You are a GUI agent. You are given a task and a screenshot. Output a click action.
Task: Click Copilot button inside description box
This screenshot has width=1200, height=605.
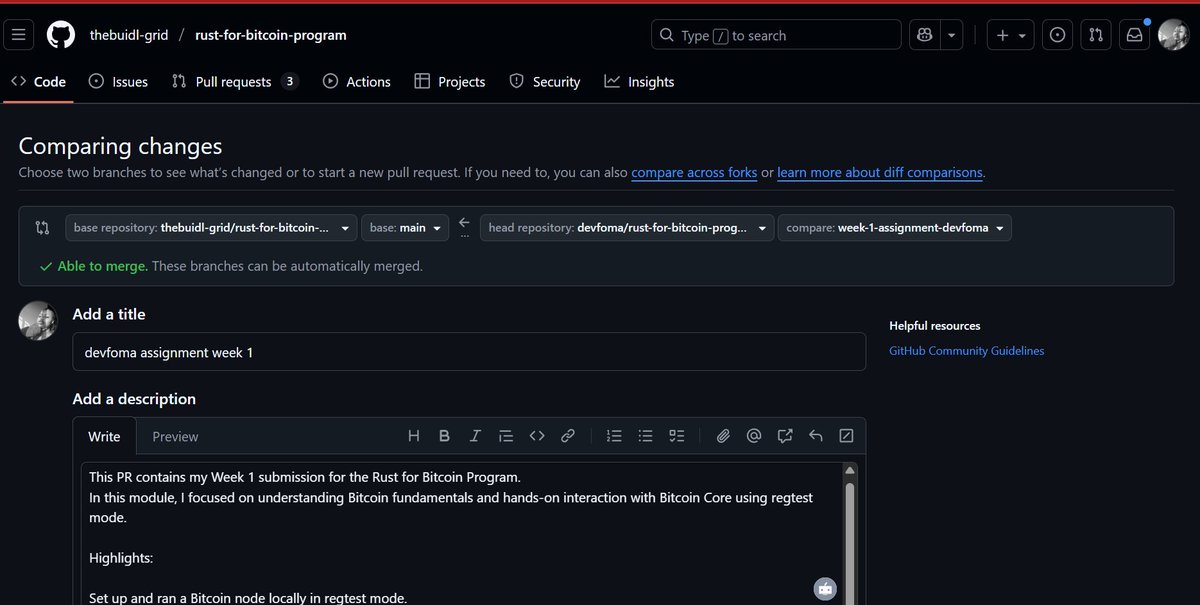(x=825, y=588)
